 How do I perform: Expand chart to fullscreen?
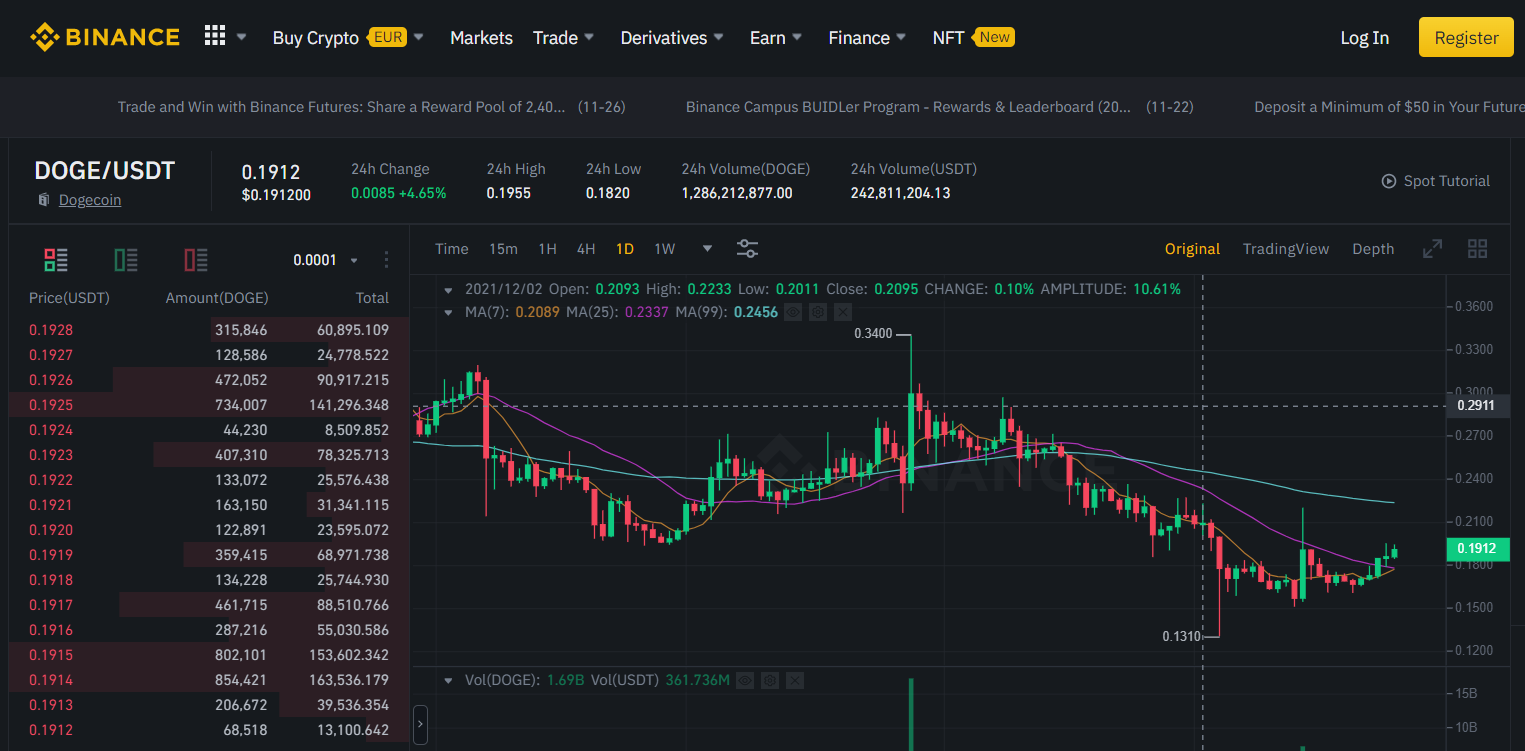pyautogui.click(x=1433, y=249)
